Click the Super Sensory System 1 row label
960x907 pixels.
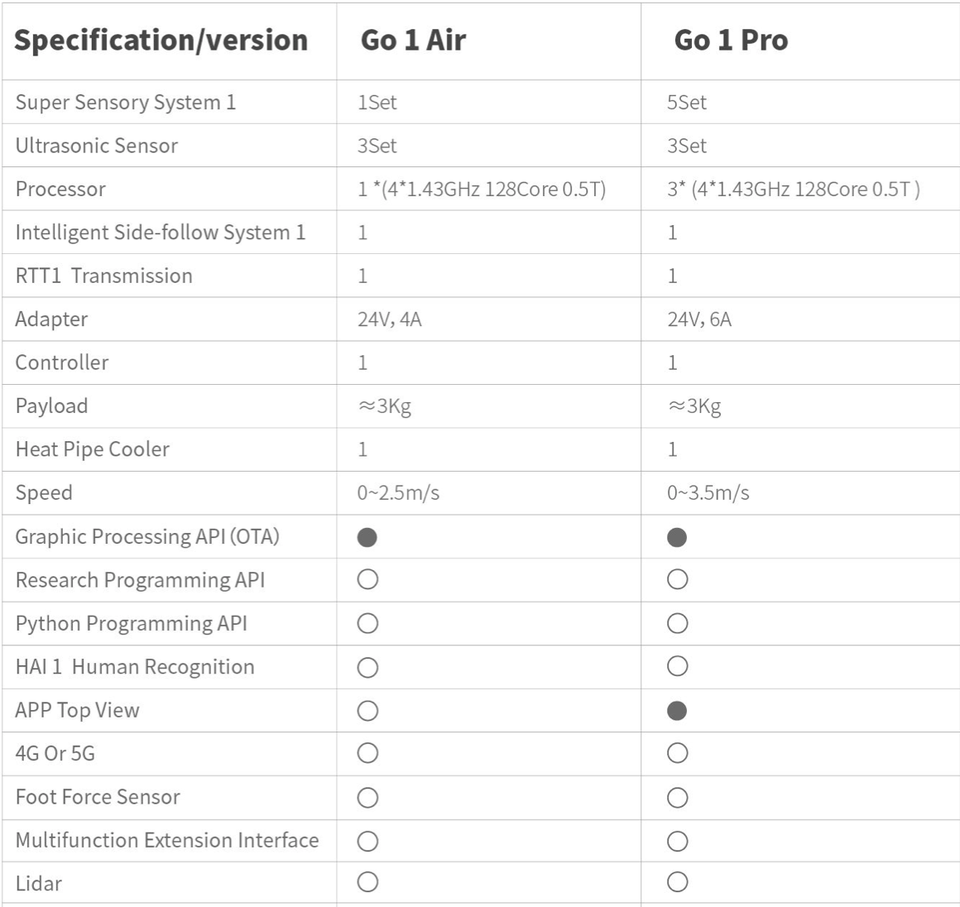pyautogui.click(x=125, y=102)
